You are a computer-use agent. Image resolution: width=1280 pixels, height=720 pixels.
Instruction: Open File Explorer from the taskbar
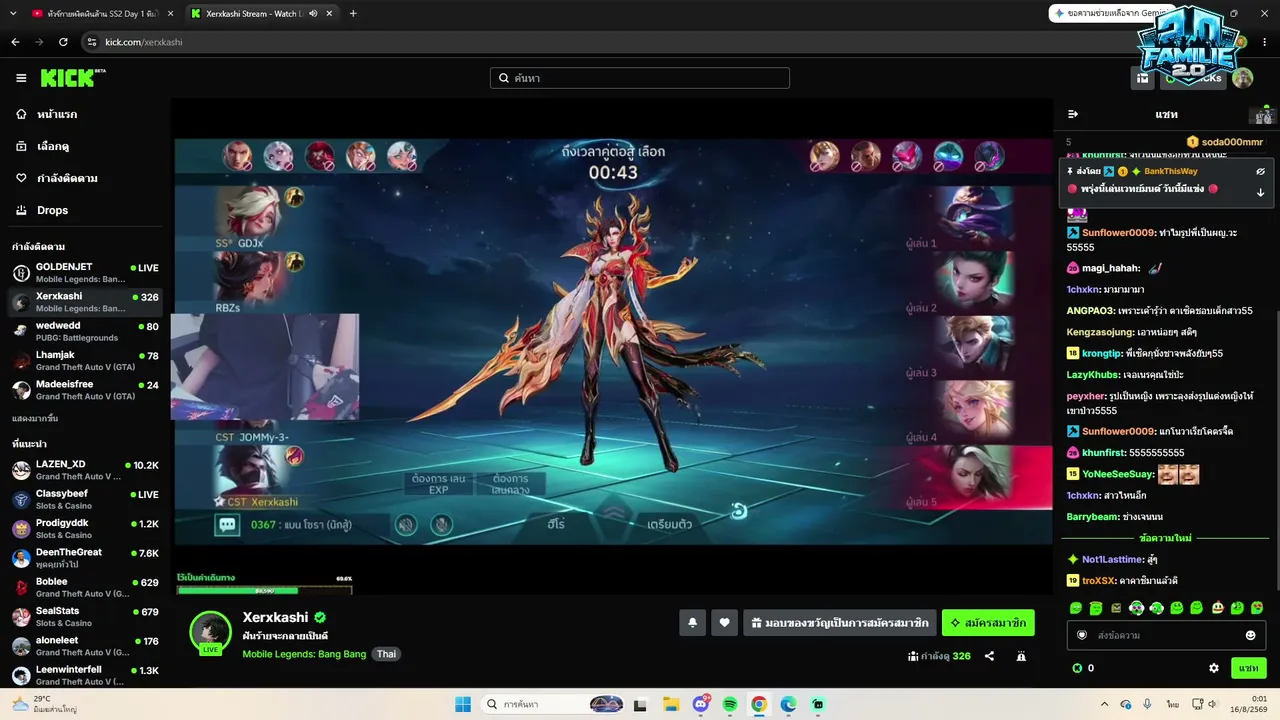tap(671, 704)
